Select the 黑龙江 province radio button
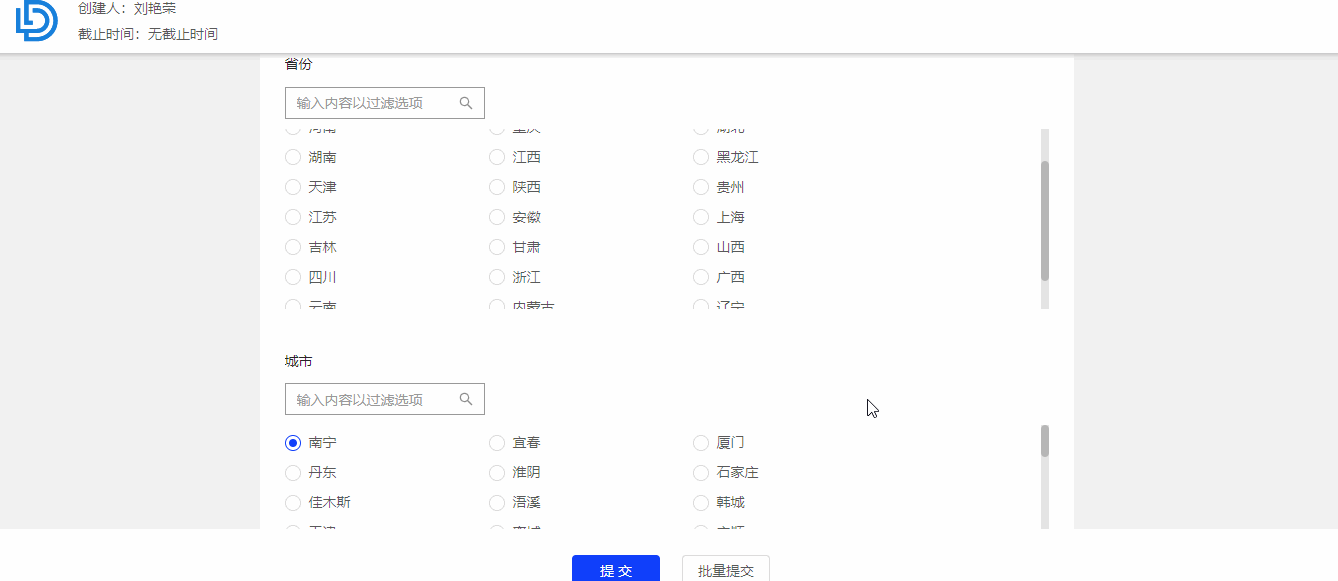The image size is (1338, 581). (x=701, y=157)
